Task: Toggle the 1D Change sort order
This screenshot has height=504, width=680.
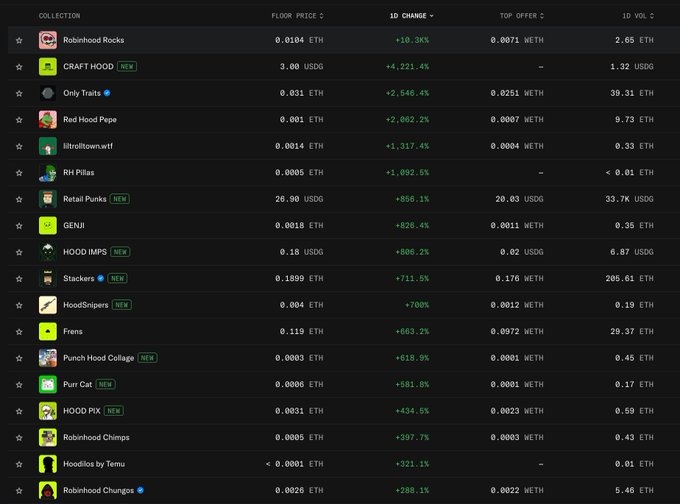Action: point(412,16)
